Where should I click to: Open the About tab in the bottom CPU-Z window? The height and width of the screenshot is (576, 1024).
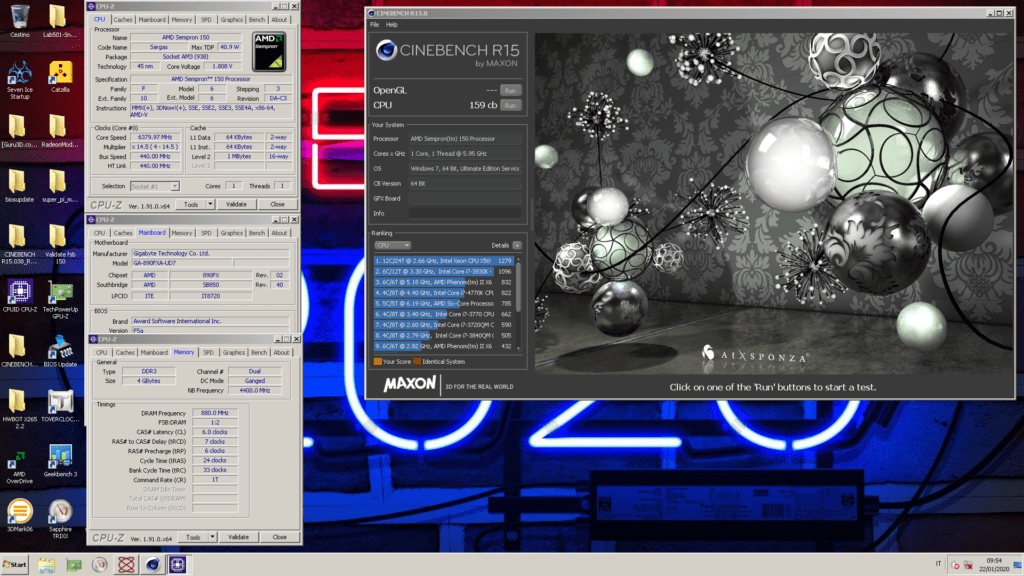[281, 353]
